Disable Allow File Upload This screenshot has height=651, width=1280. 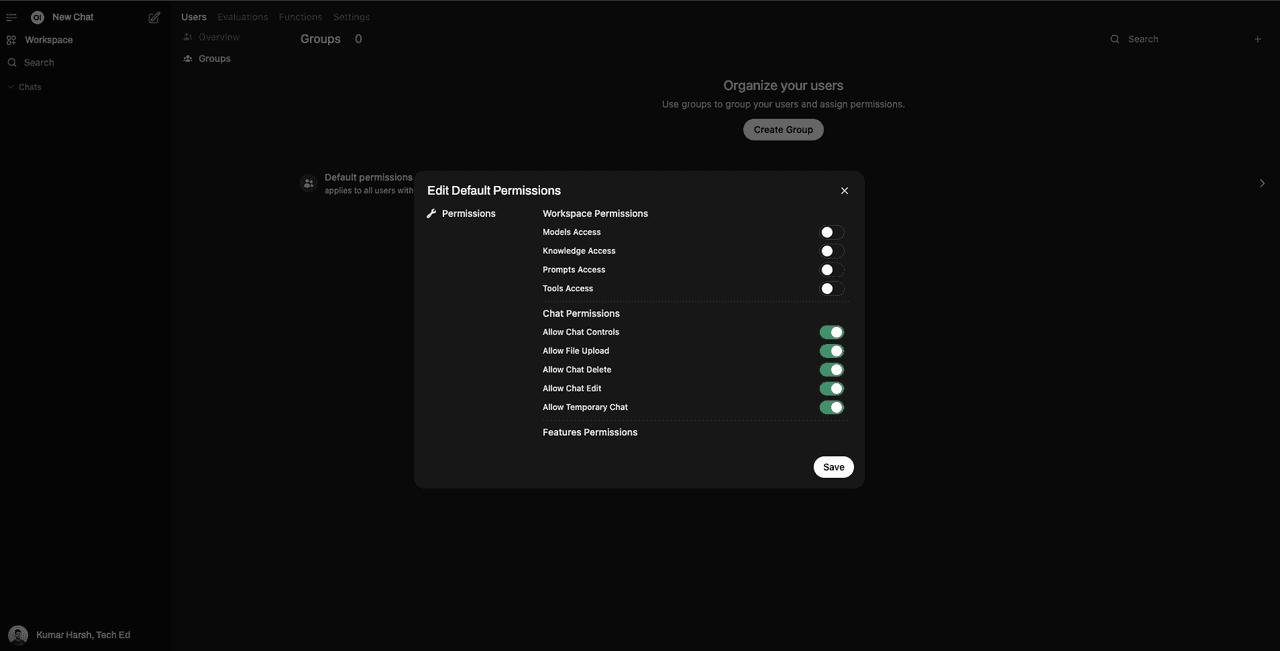[x=833, y=350]
